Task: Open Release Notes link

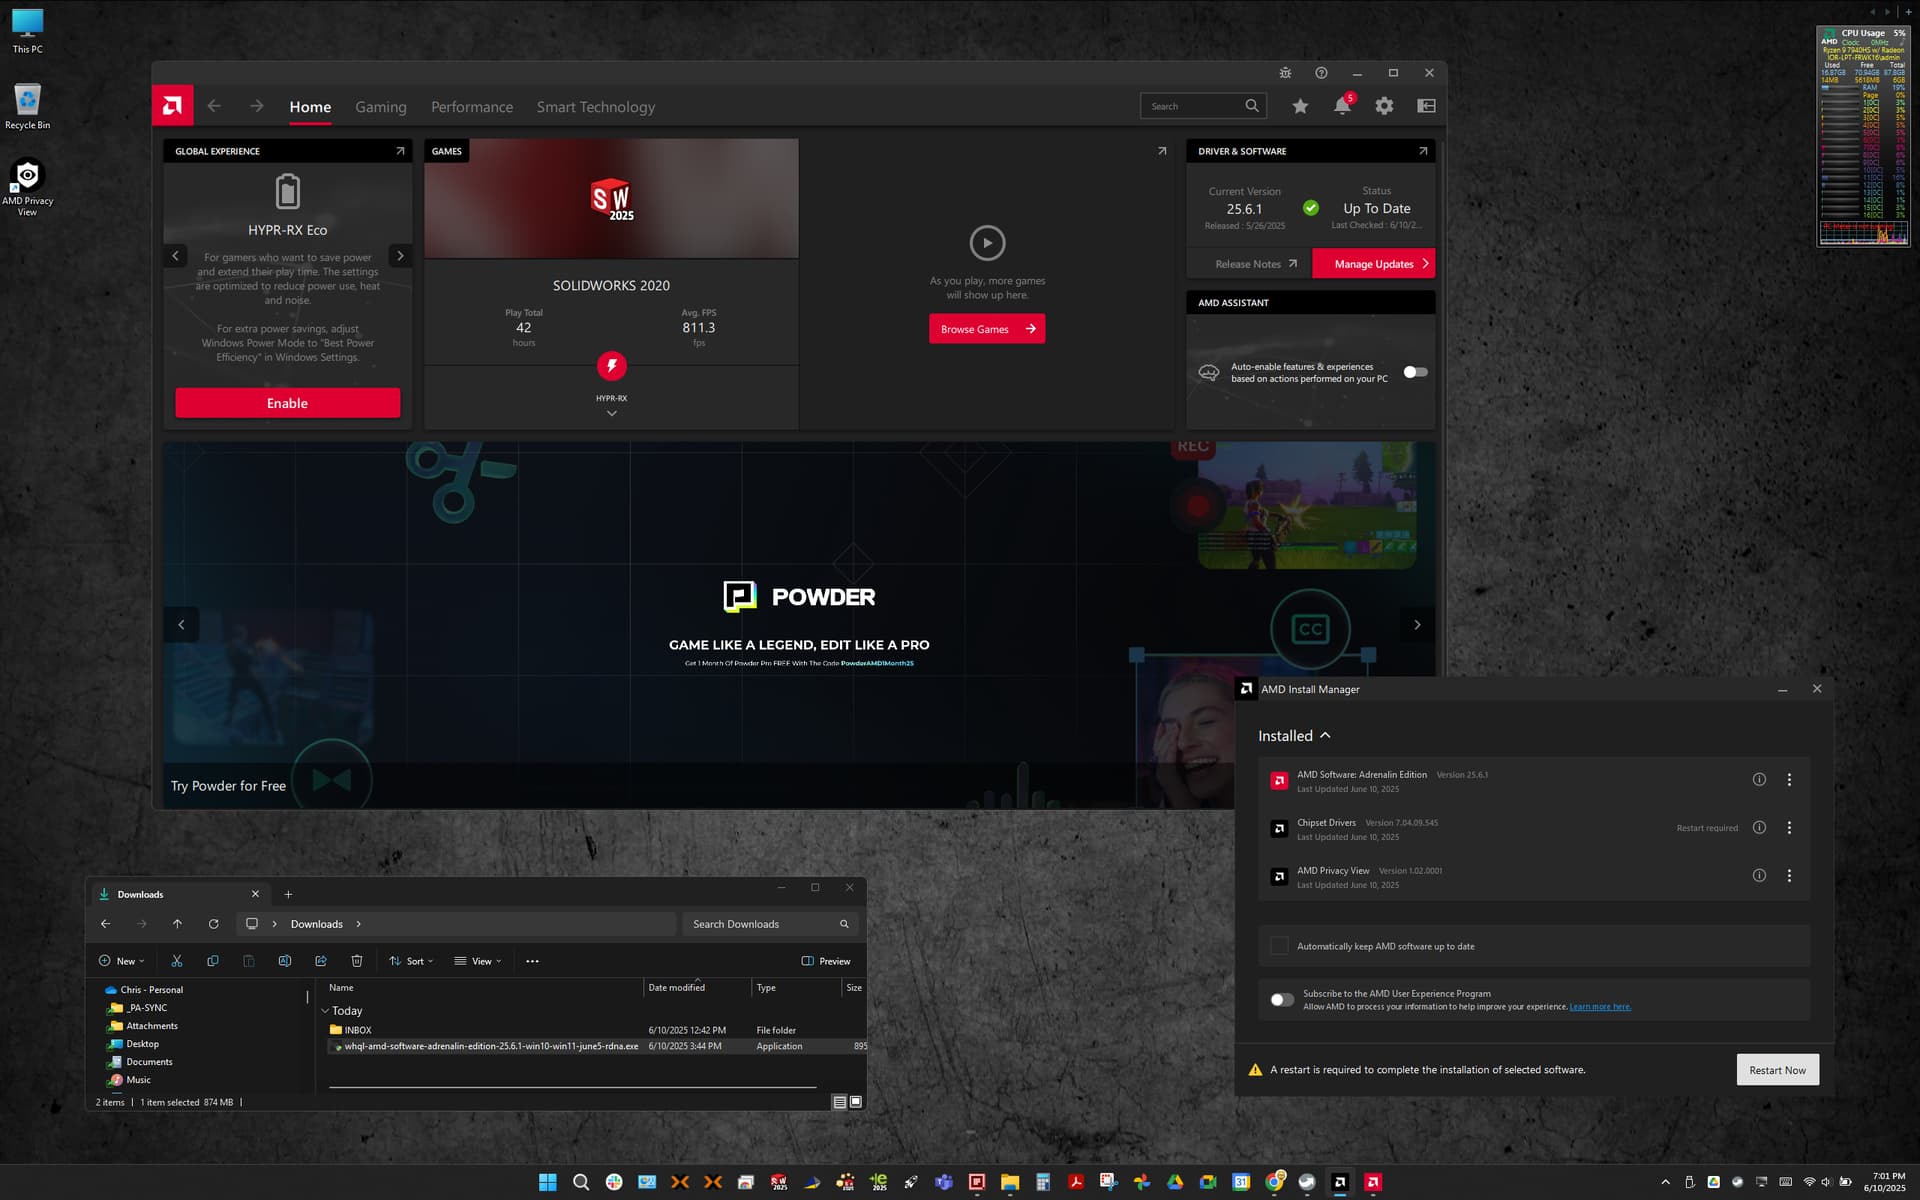Action: click(x=1256, y=264)
